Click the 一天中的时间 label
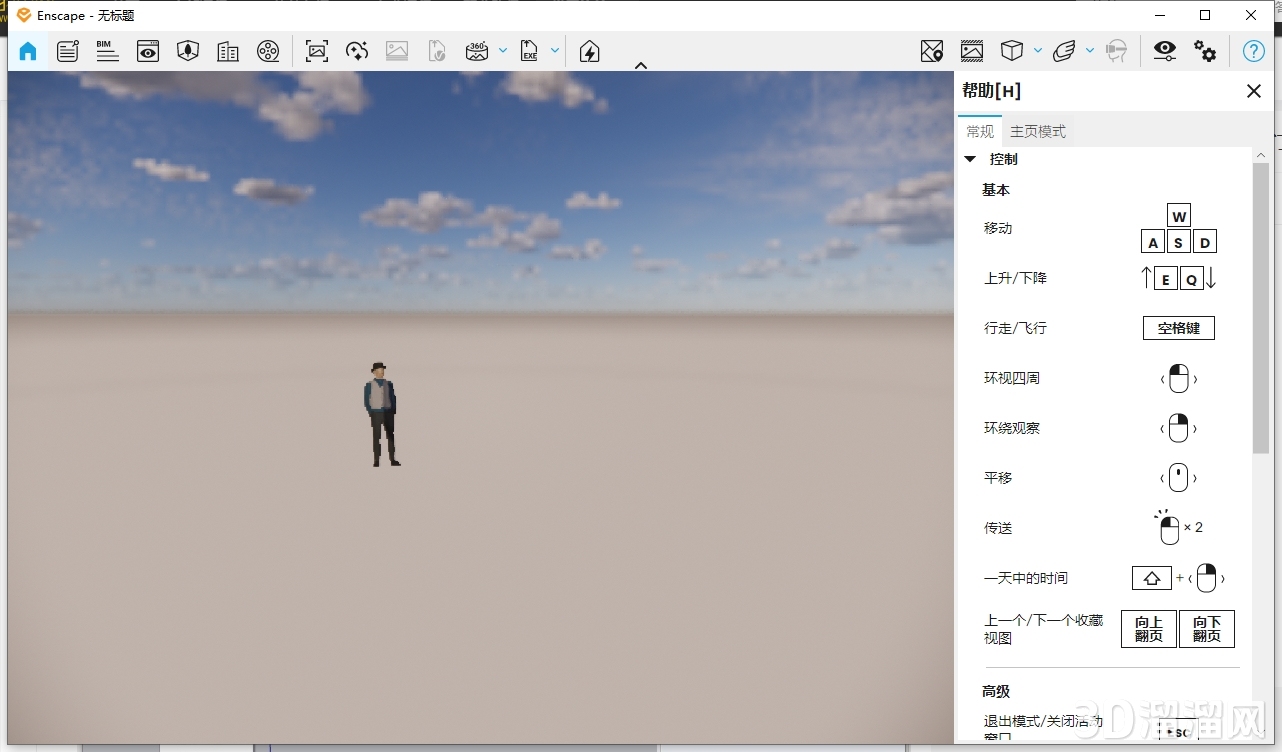The width and height of the screenshot is (1282, 752). pyautogui.click(x=1026, y=578)
